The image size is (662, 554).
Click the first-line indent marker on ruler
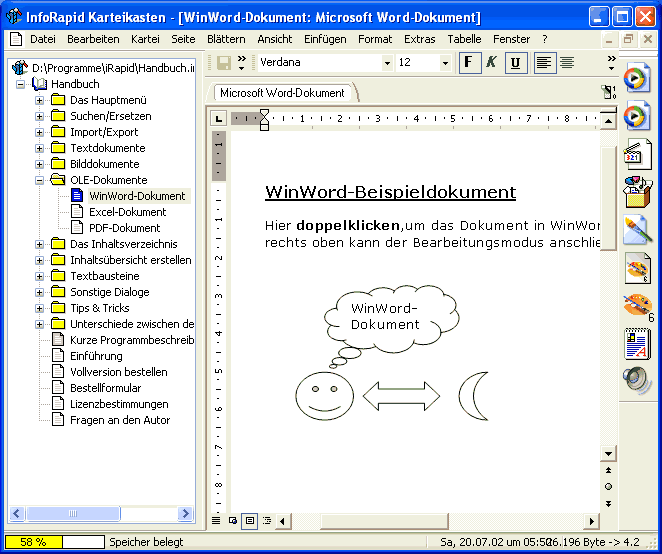[264, 114]
